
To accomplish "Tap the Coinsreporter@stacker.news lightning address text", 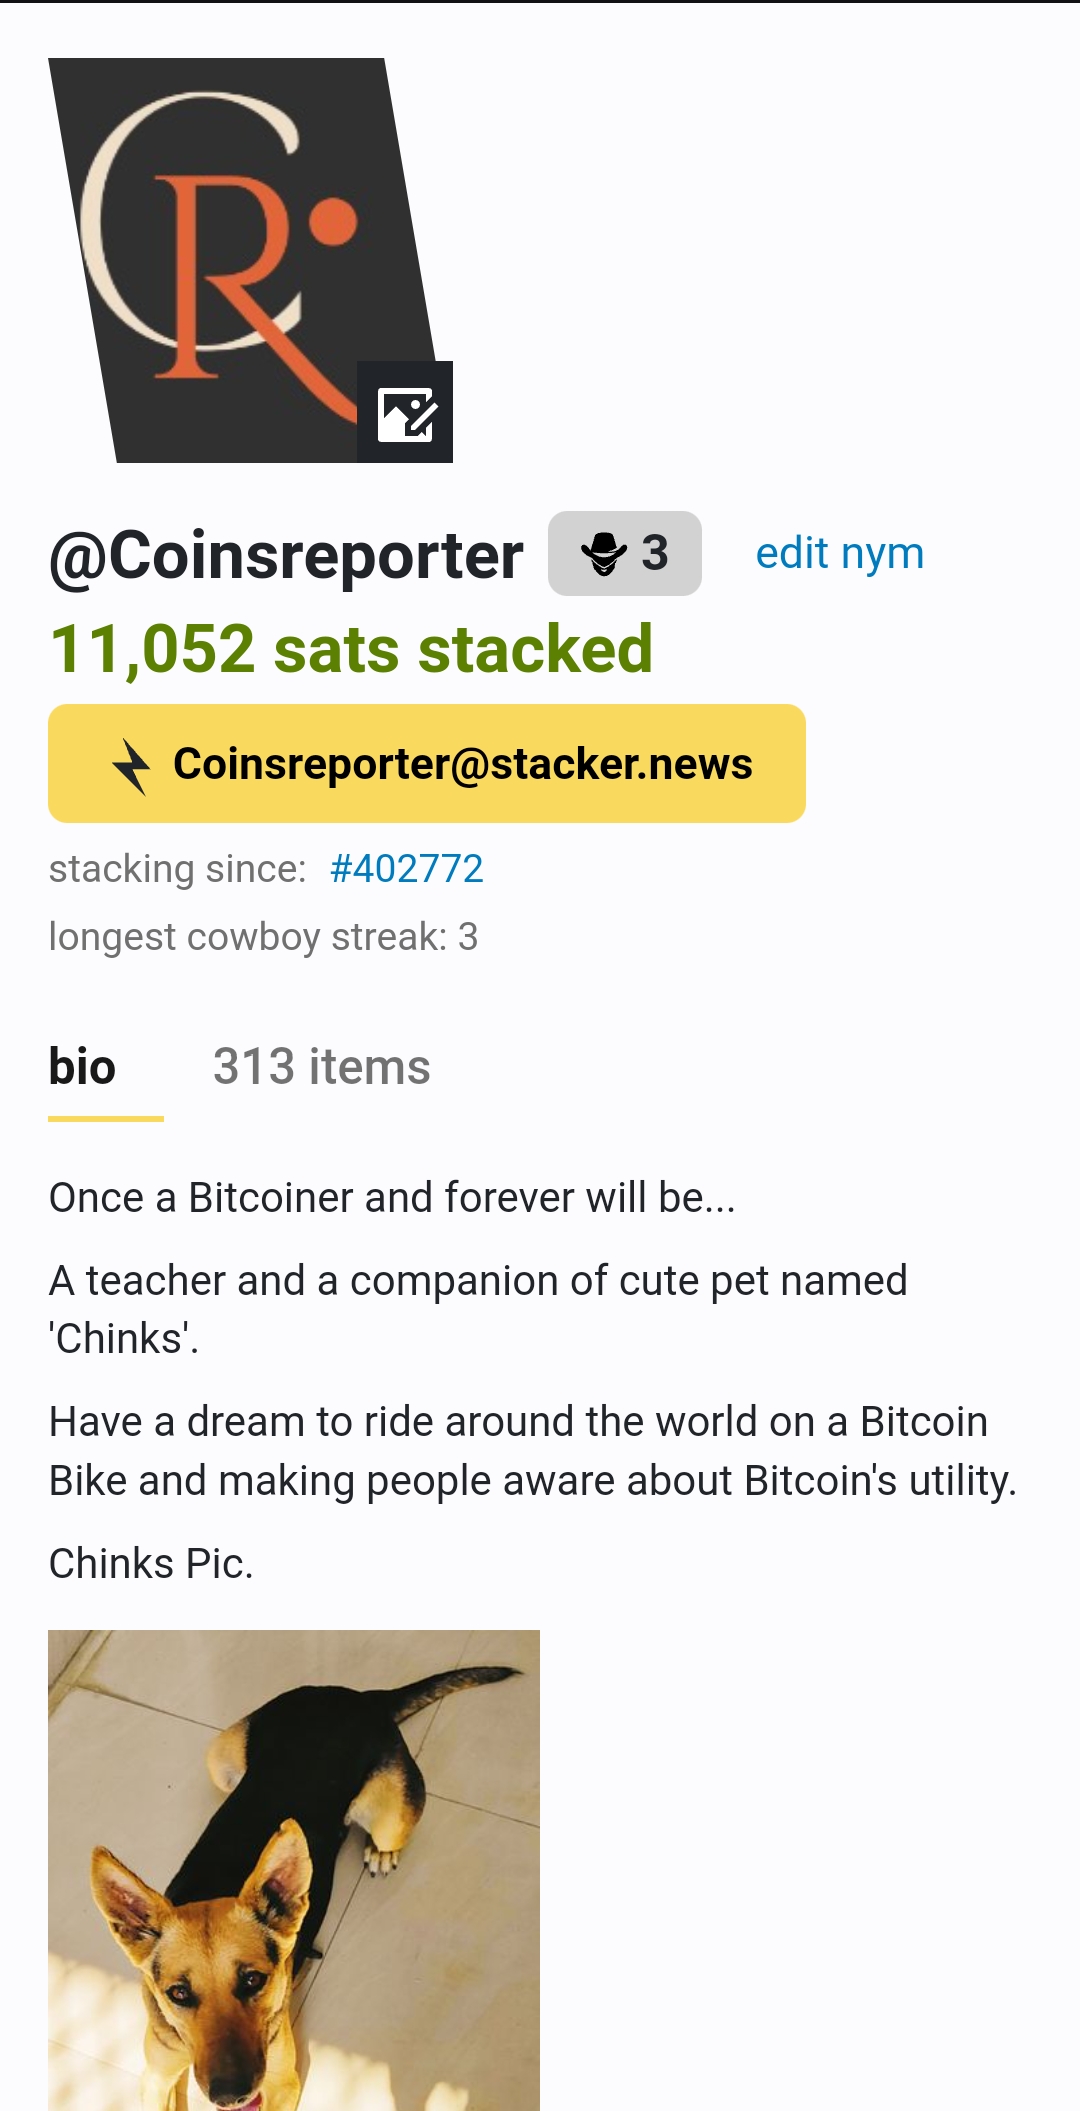I will pos(462,764).
